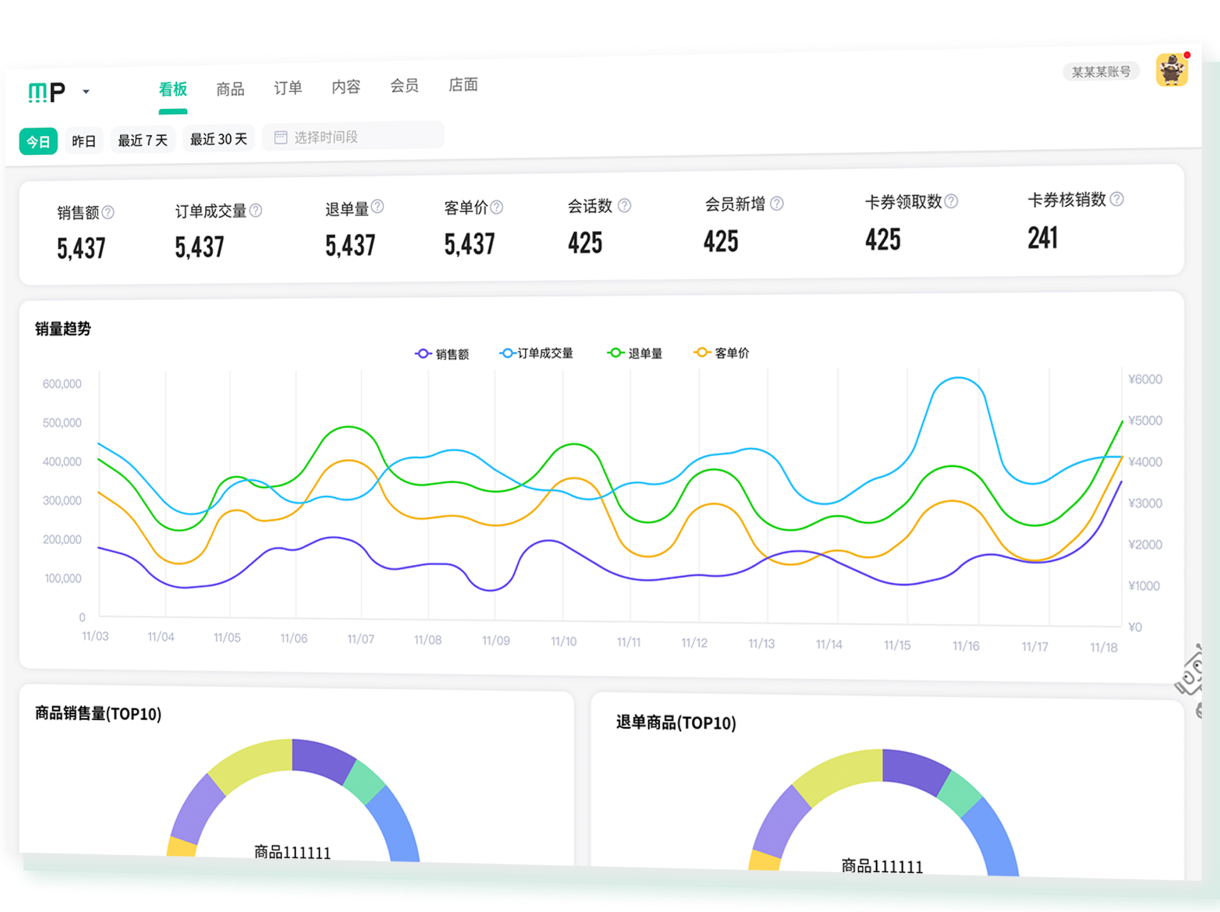This screenshot has width=1220, height=912.
Task: Select the 昨日 date filter
Action: (84, 141)
